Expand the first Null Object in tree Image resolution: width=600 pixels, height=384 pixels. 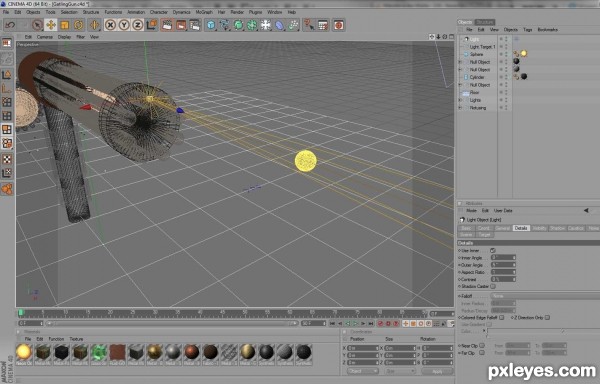pos(460,62)
